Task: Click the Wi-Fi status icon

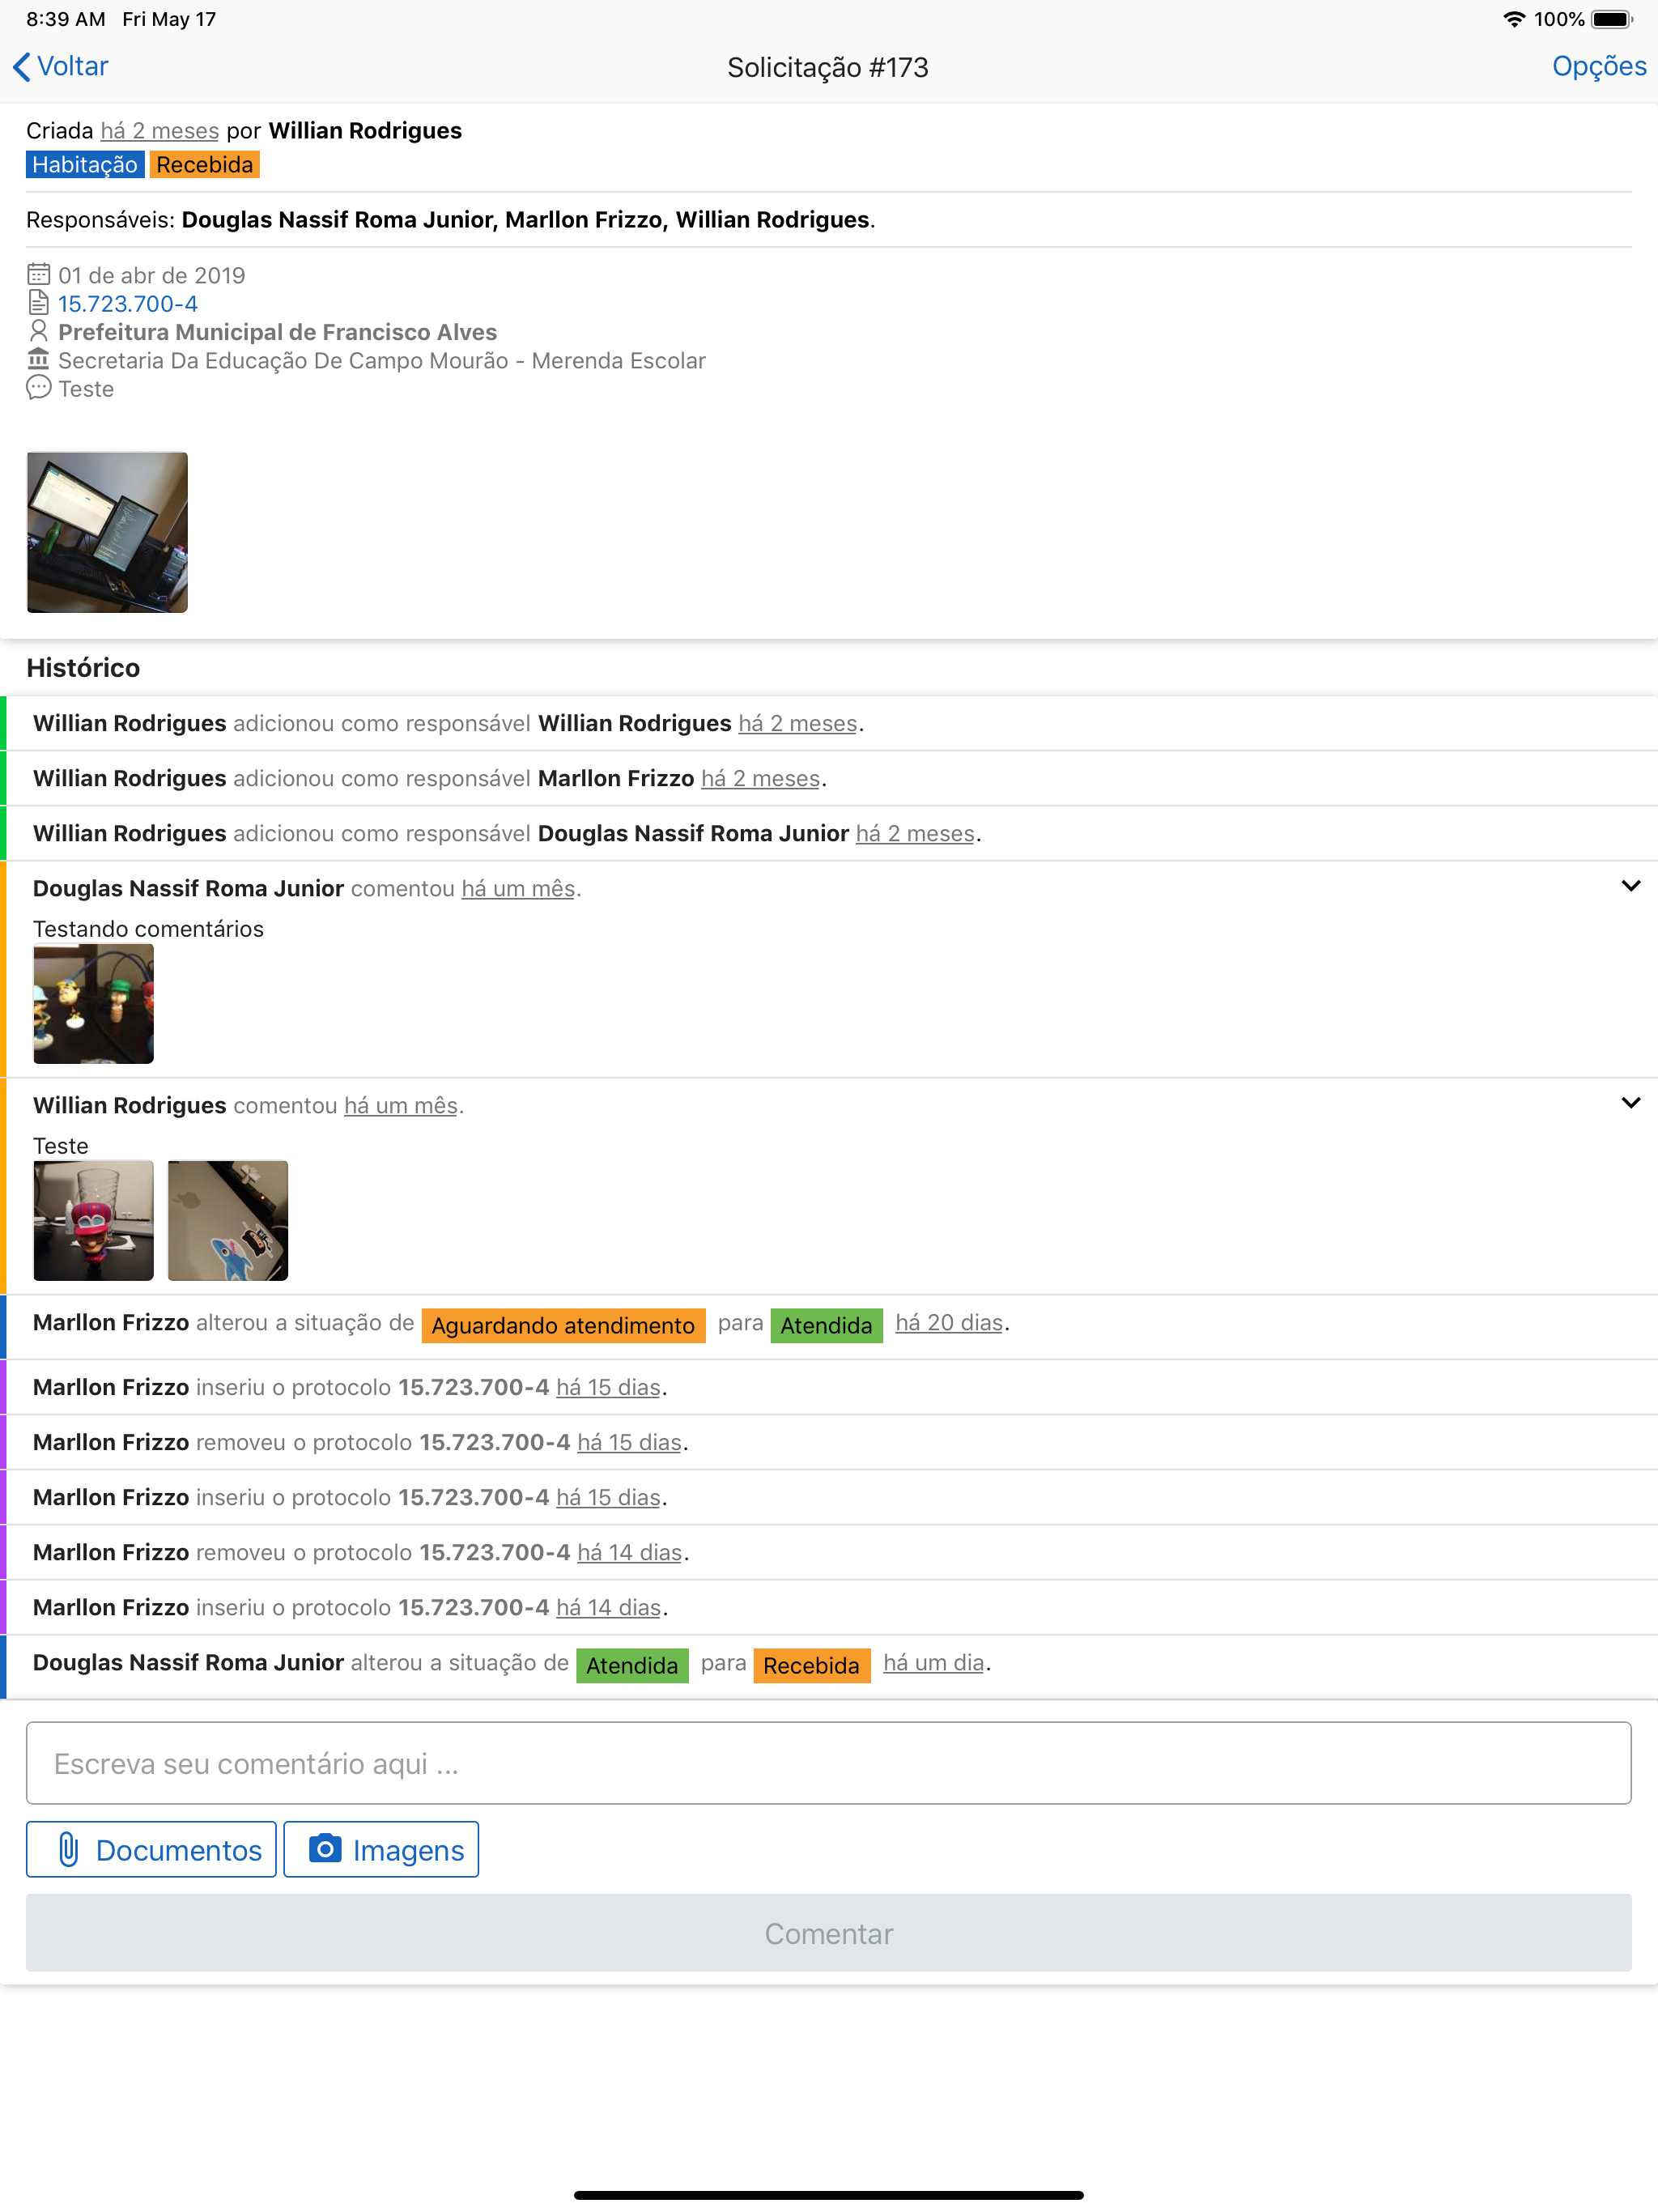Action: click(1514, 19)
